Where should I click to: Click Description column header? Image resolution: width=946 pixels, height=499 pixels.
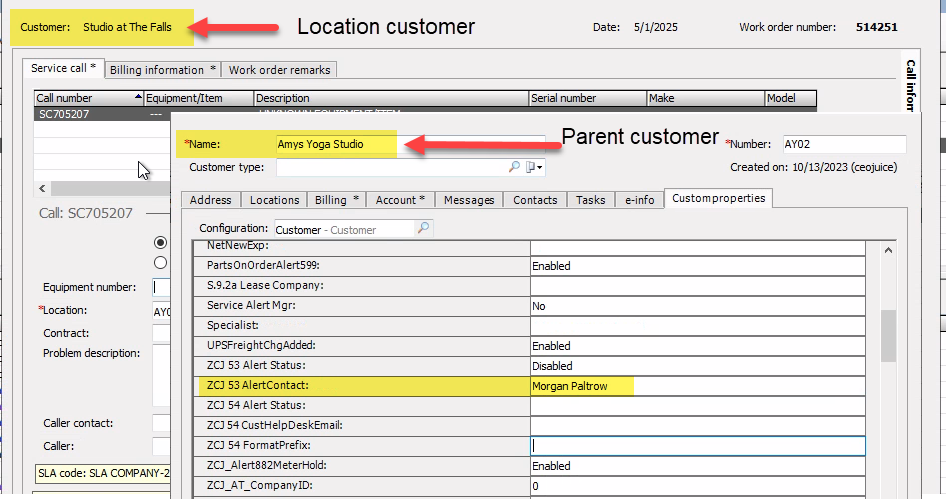391,98
